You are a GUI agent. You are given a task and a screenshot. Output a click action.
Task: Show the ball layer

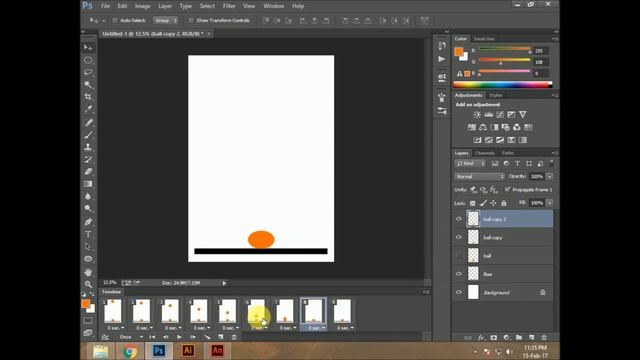(459, 256)
